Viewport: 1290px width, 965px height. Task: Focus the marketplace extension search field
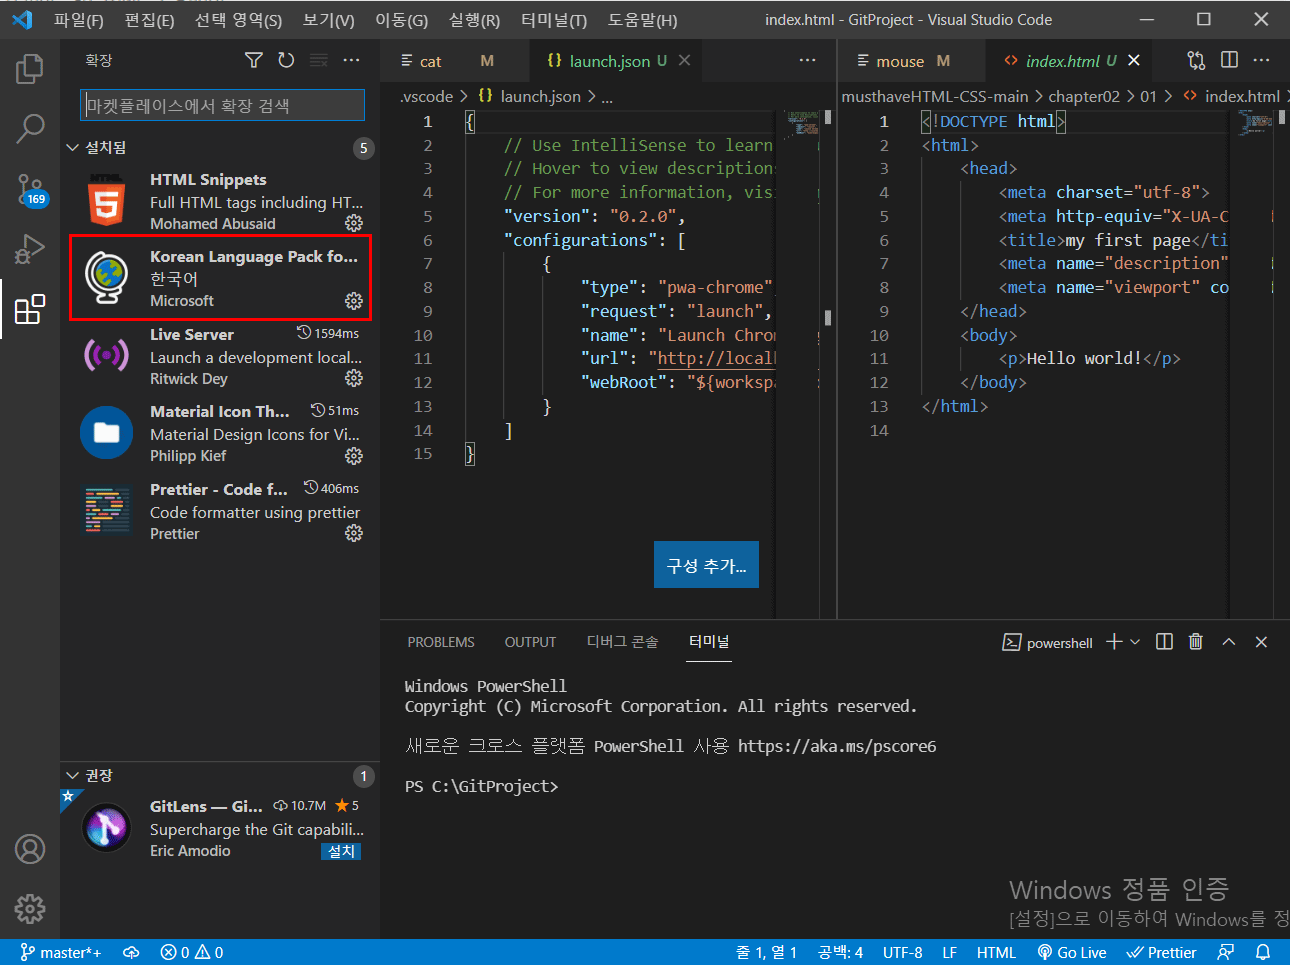pos(222,105)
